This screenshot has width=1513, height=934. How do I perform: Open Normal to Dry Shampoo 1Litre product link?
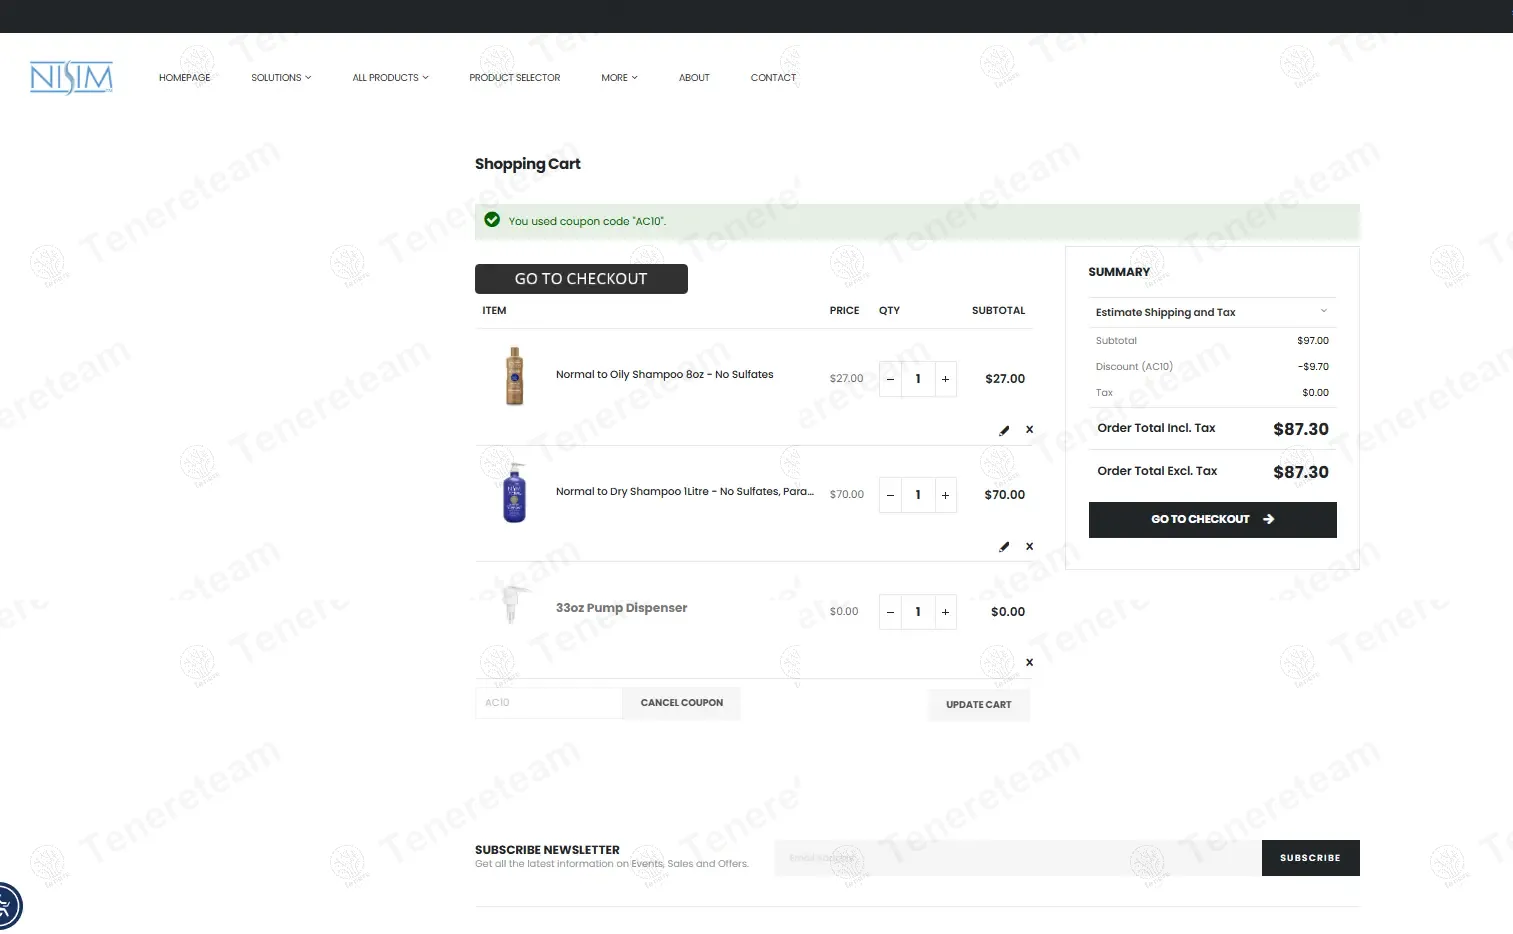click(x=685, y=492)
